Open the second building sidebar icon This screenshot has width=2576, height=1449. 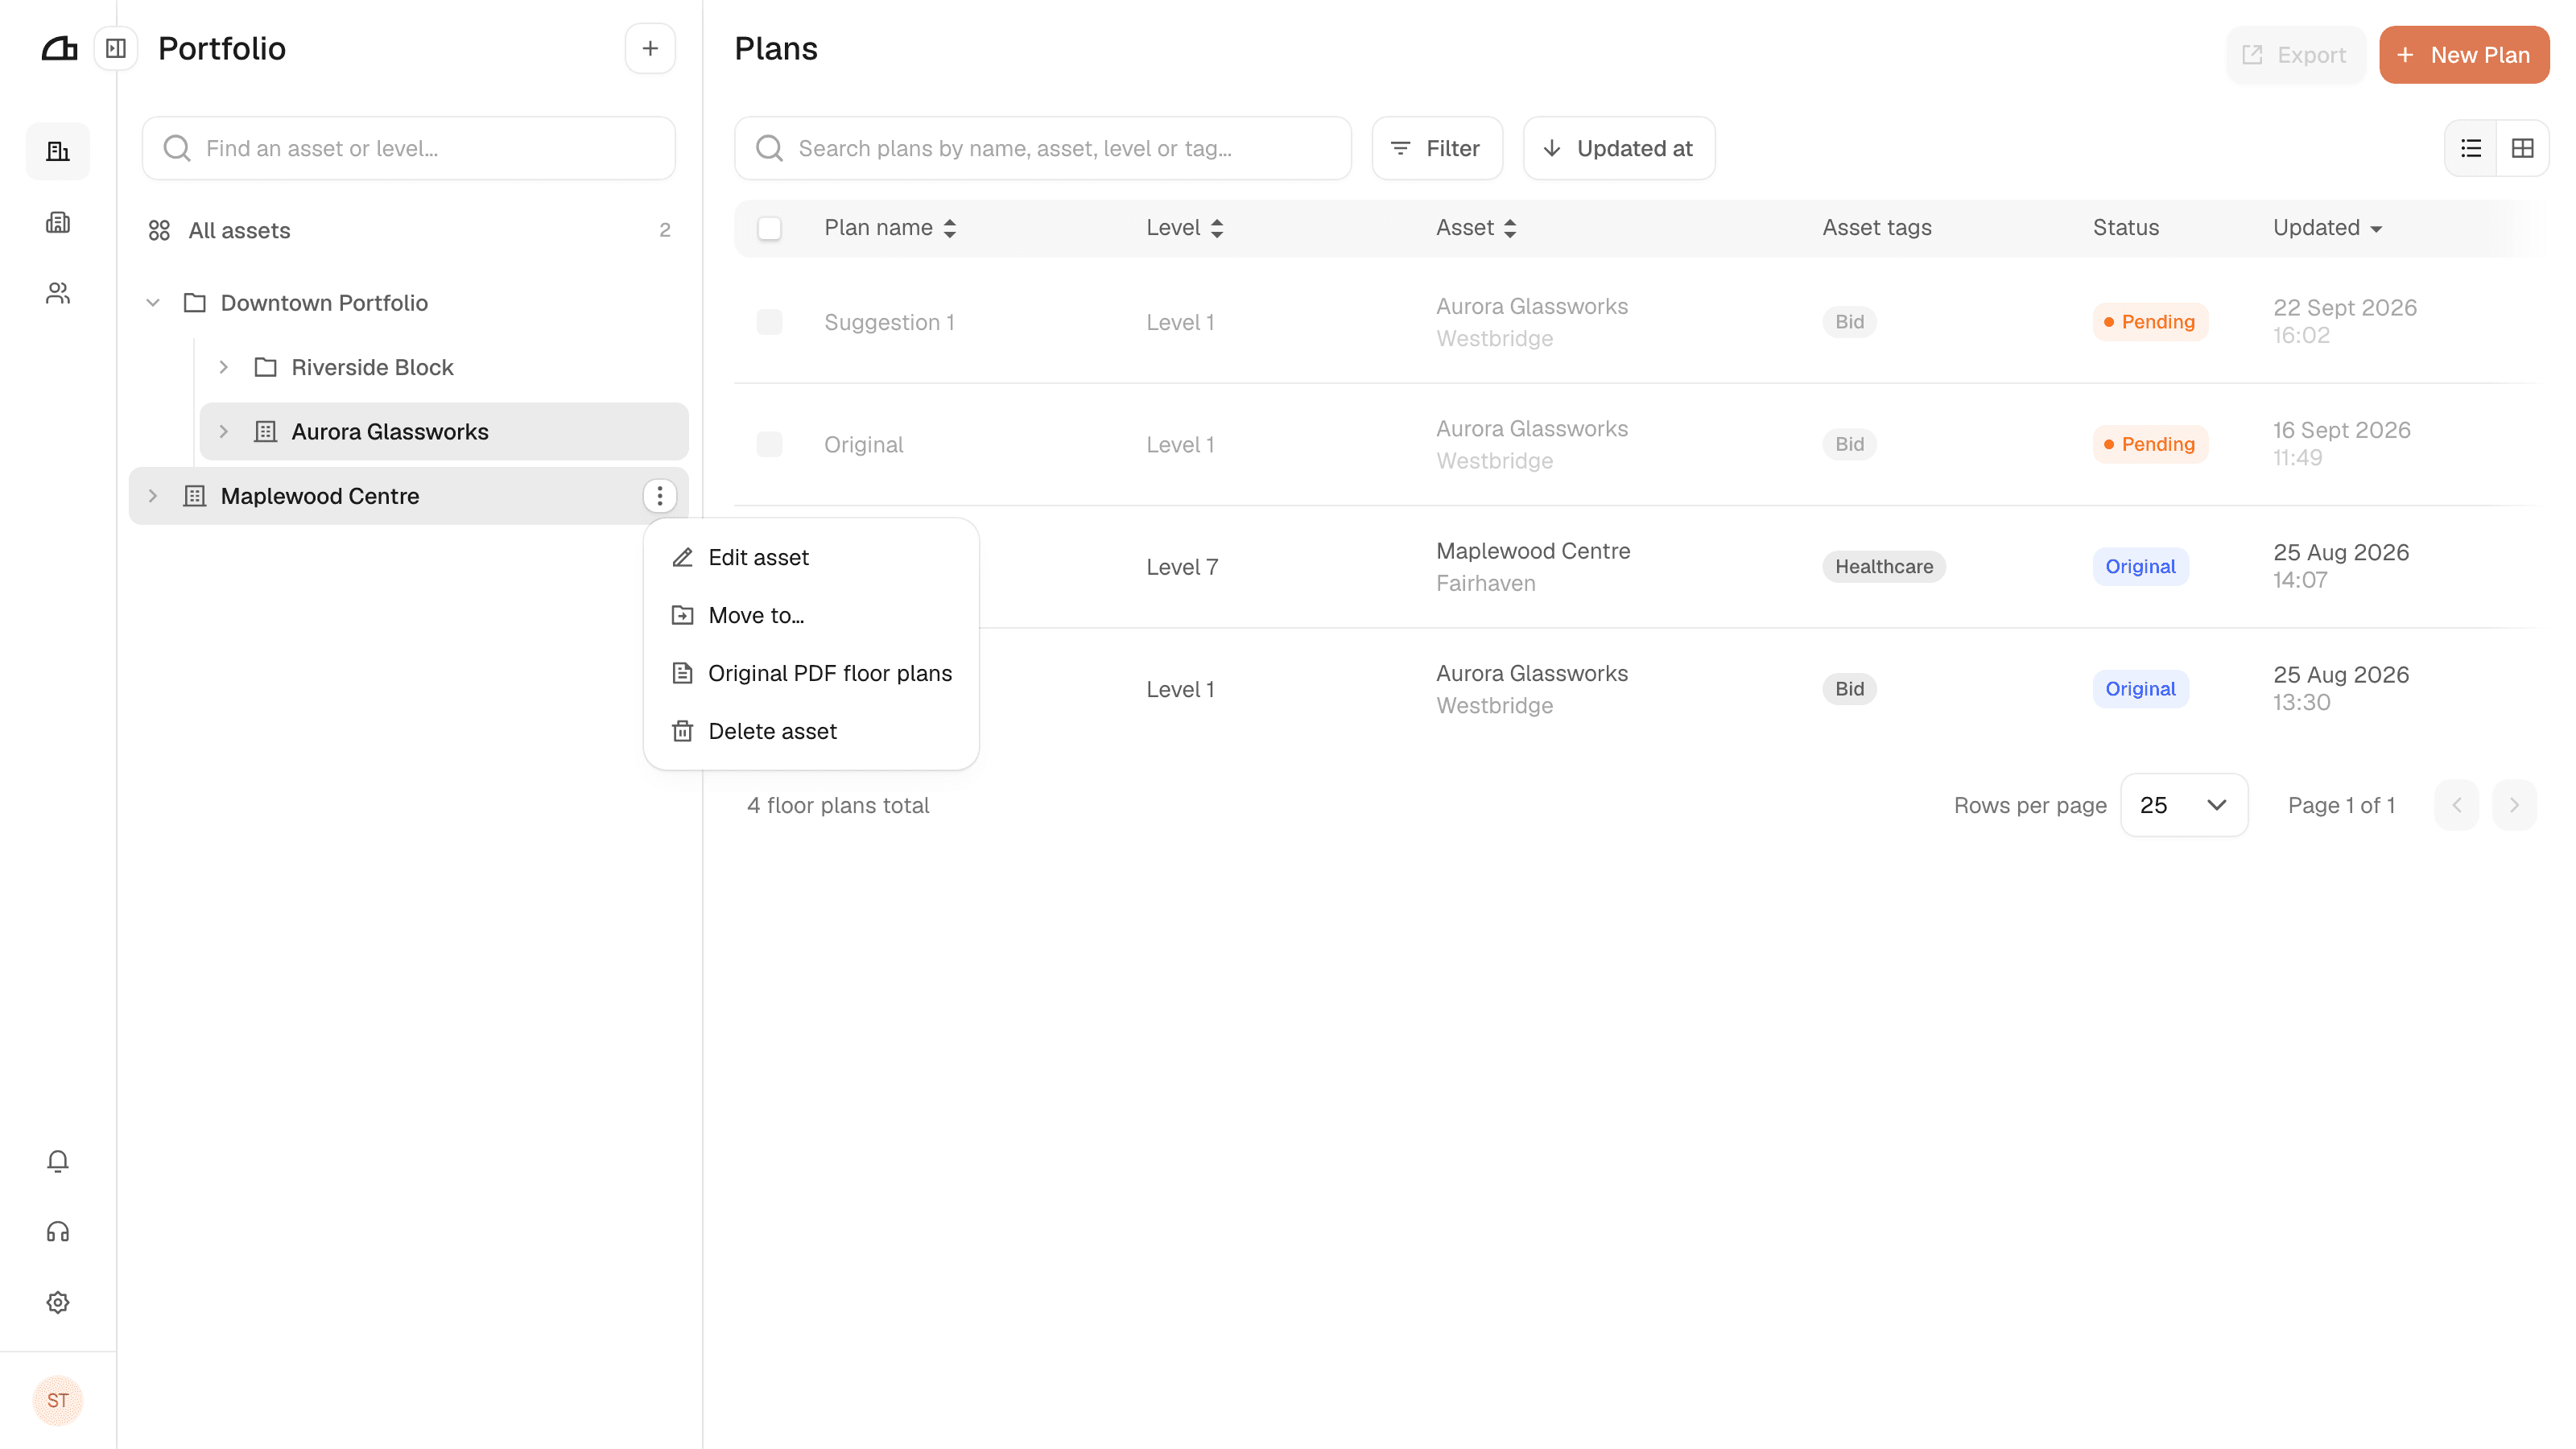(58, 222)
